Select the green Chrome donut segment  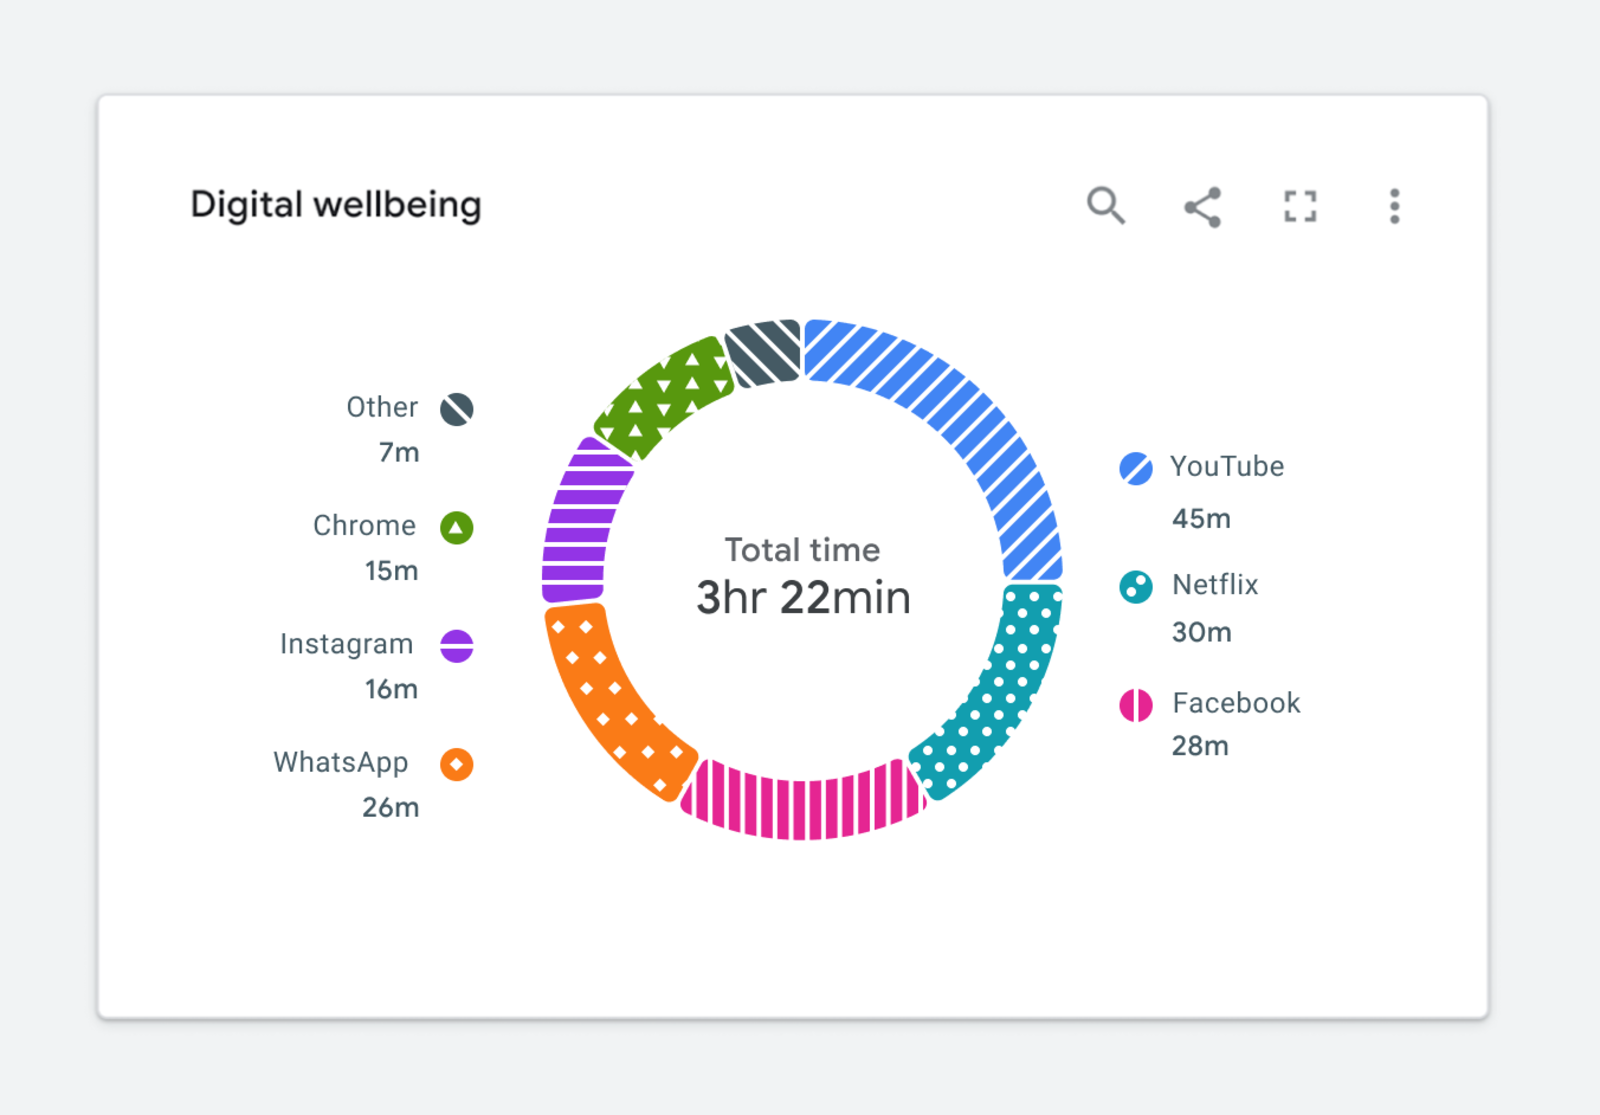(x=663, y=397)
